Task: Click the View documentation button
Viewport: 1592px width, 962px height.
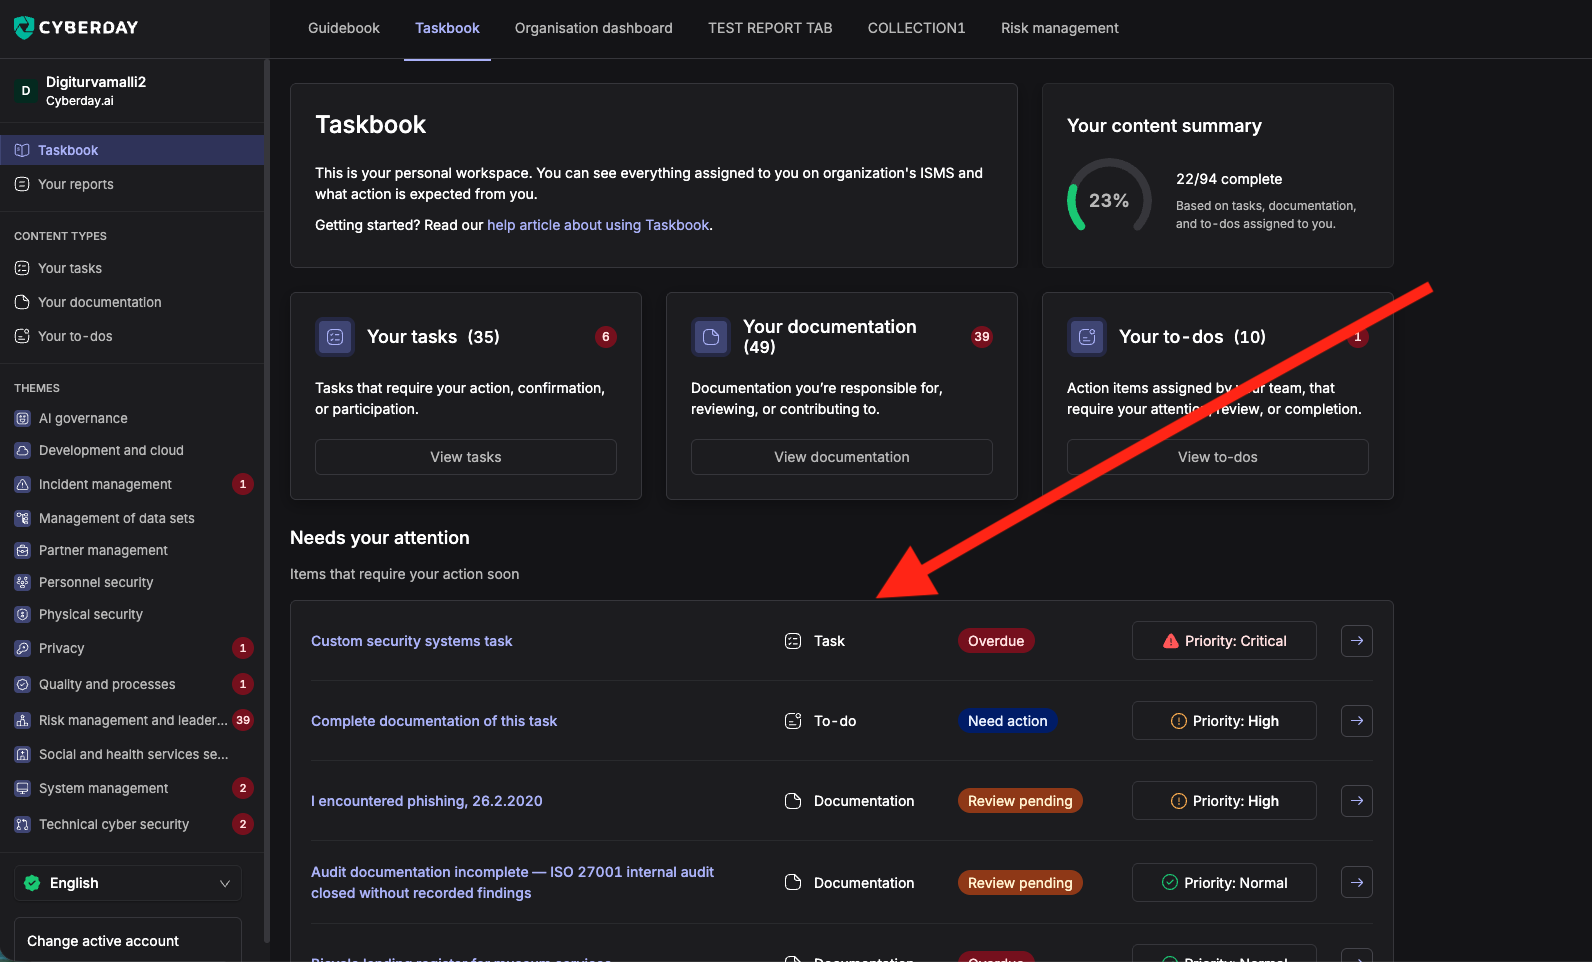Action: [842, 457]
